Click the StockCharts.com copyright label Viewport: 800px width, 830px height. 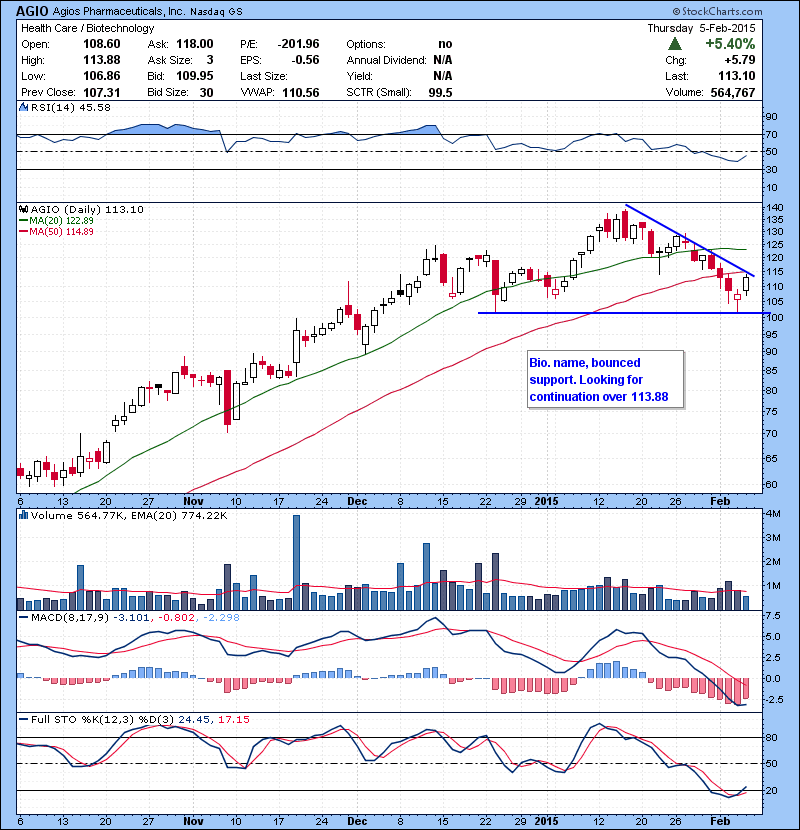[717, 11]
